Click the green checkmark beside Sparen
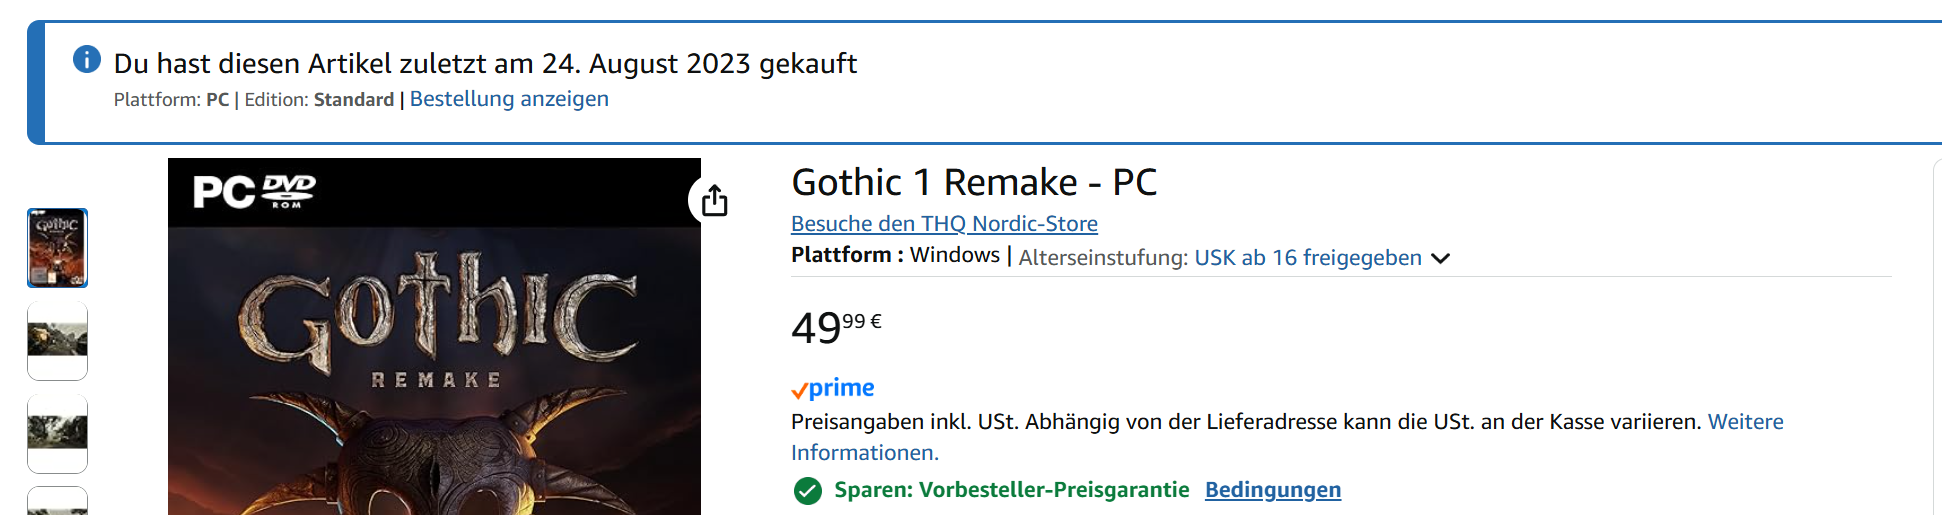 point(807,491)
